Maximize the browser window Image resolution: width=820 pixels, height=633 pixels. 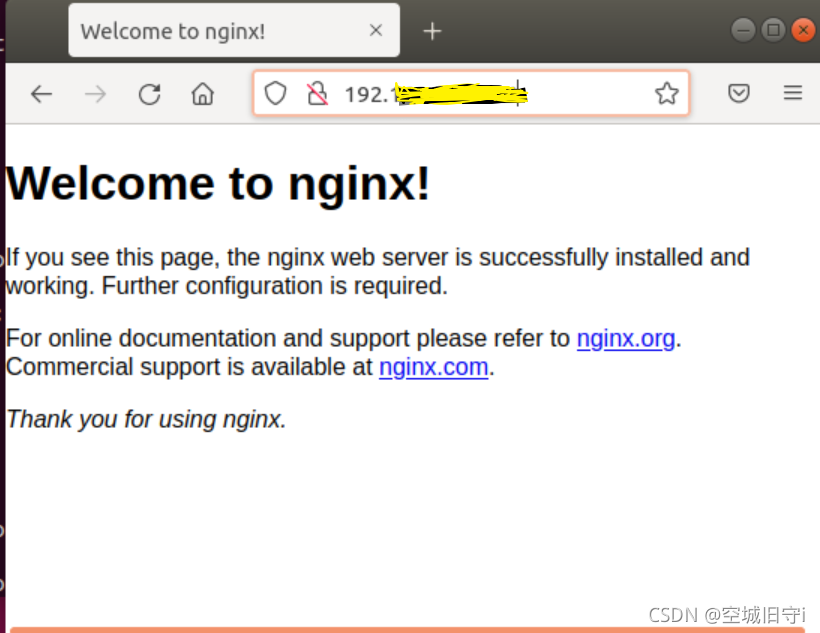(773, 30)
